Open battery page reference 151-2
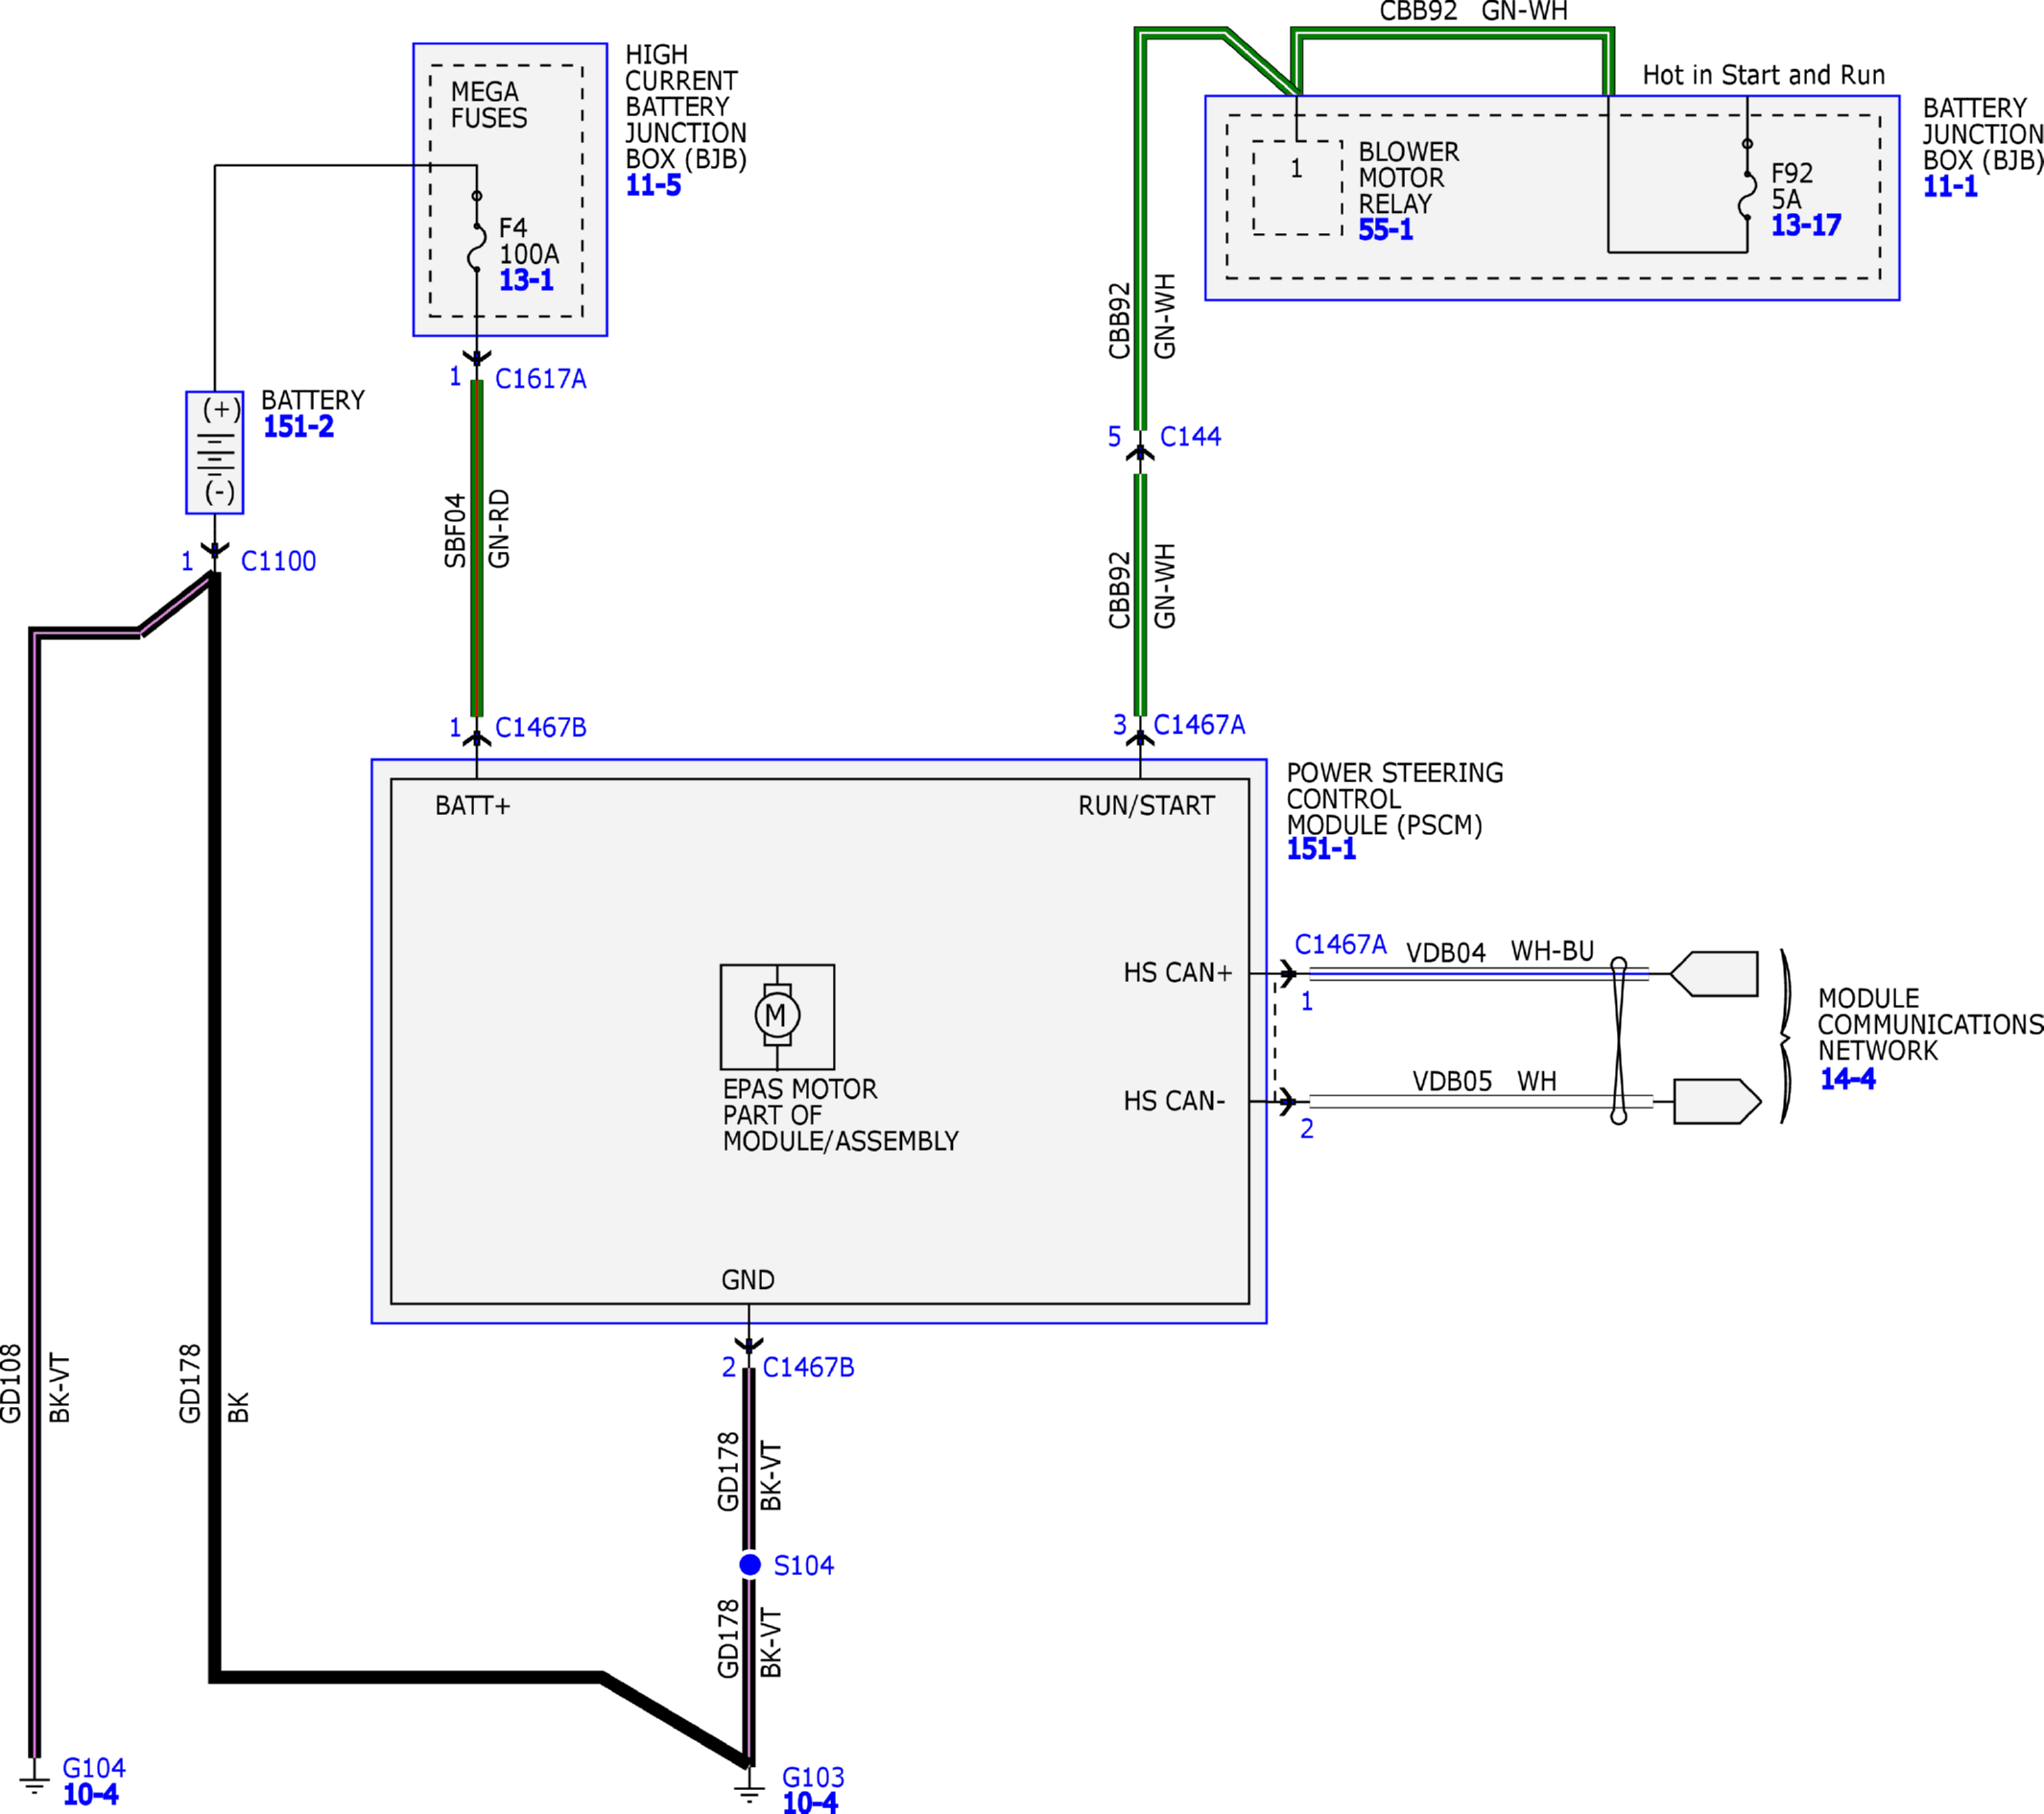Image resolution: width=2044 pixels, height=1814 pixels. (298, 427)
